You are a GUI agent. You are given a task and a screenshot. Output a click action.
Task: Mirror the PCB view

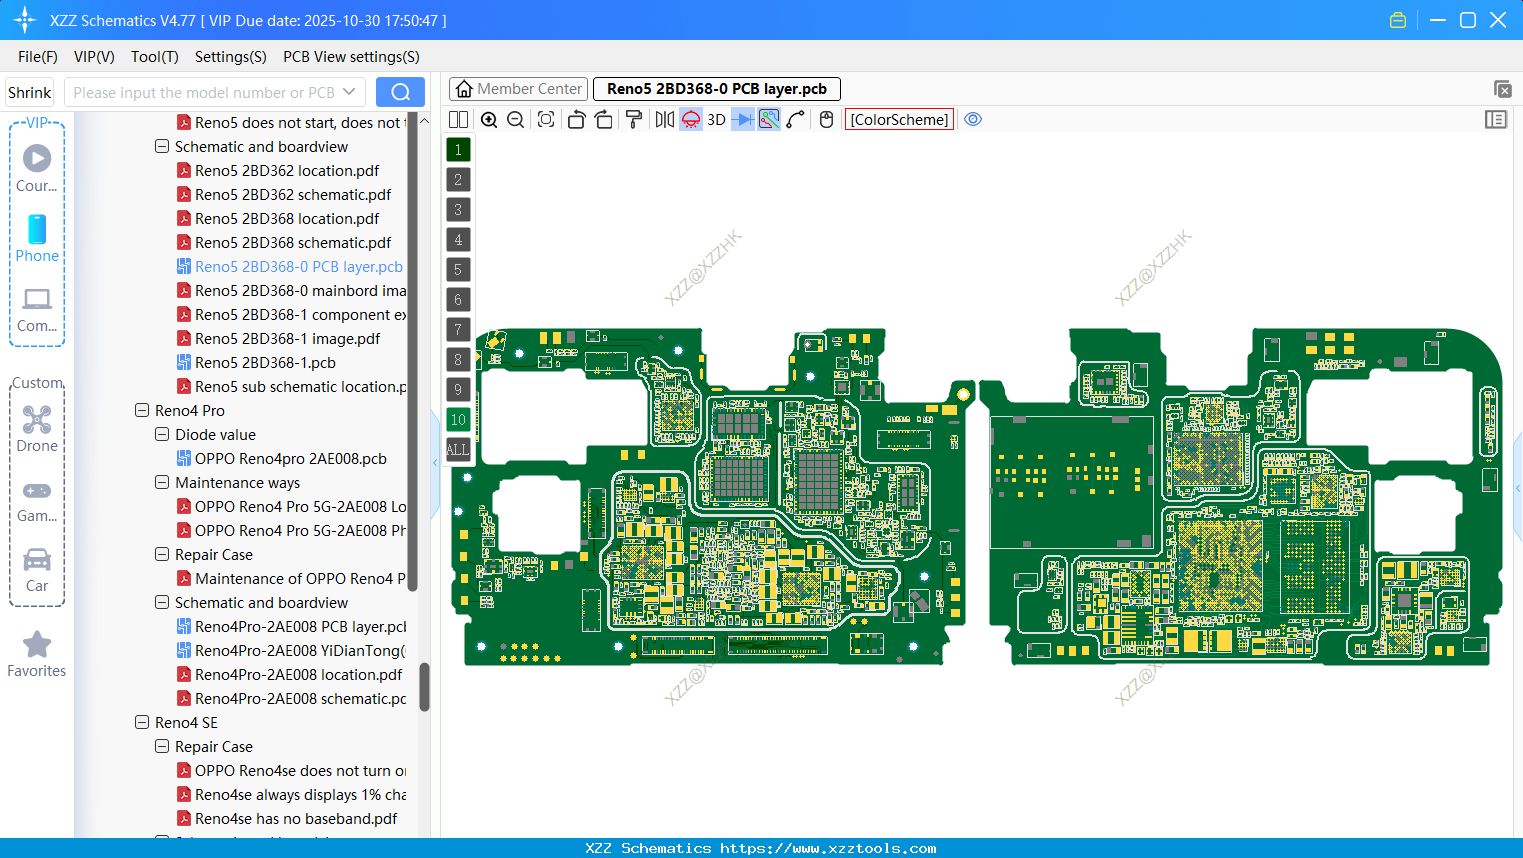[664, 119]
